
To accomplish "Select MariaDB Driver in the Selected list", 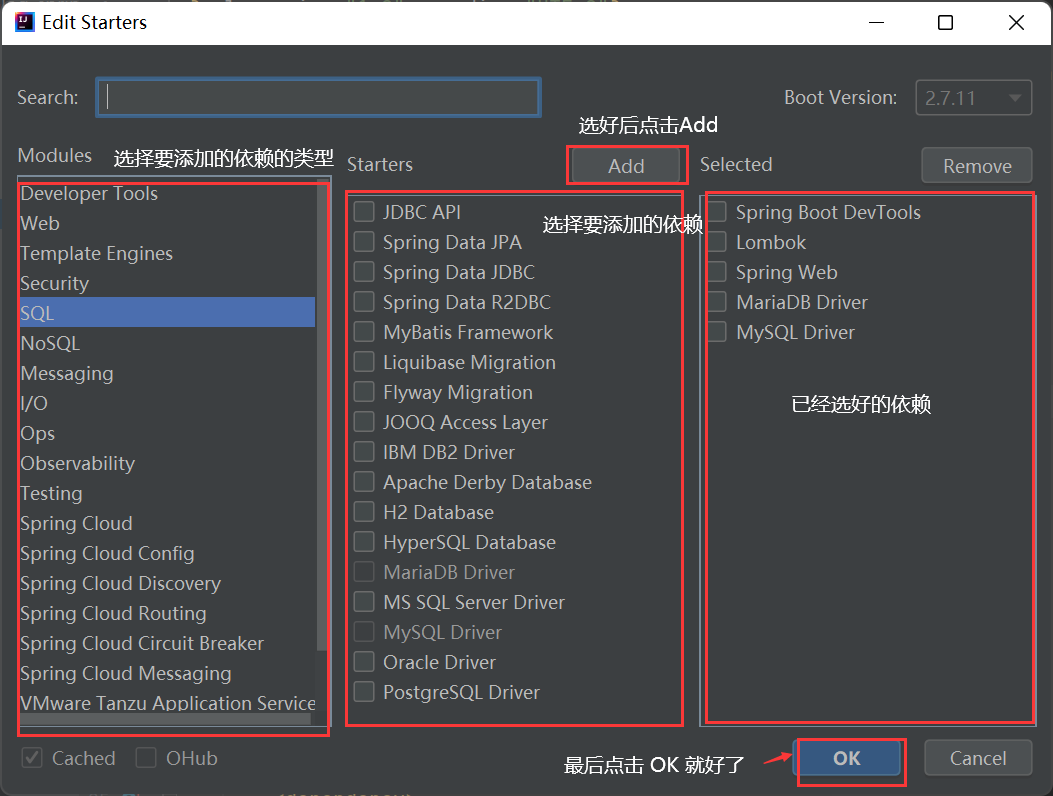I will coord(717,302).
